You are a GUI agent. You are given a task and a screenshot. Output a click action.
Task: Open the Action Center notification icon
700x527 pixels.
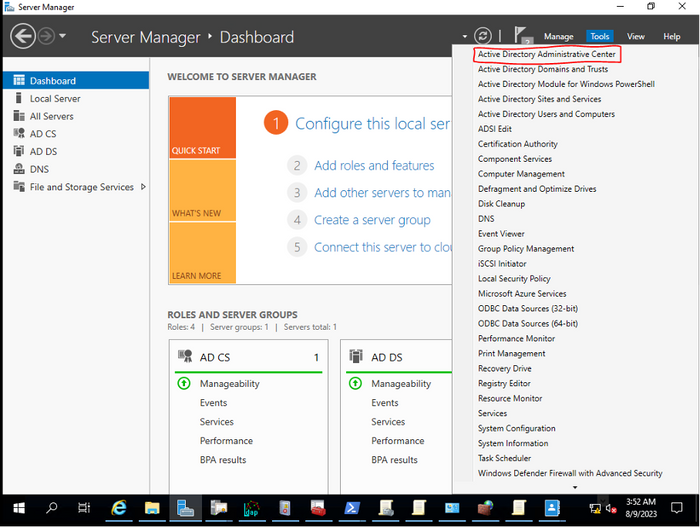pos(677,508)
